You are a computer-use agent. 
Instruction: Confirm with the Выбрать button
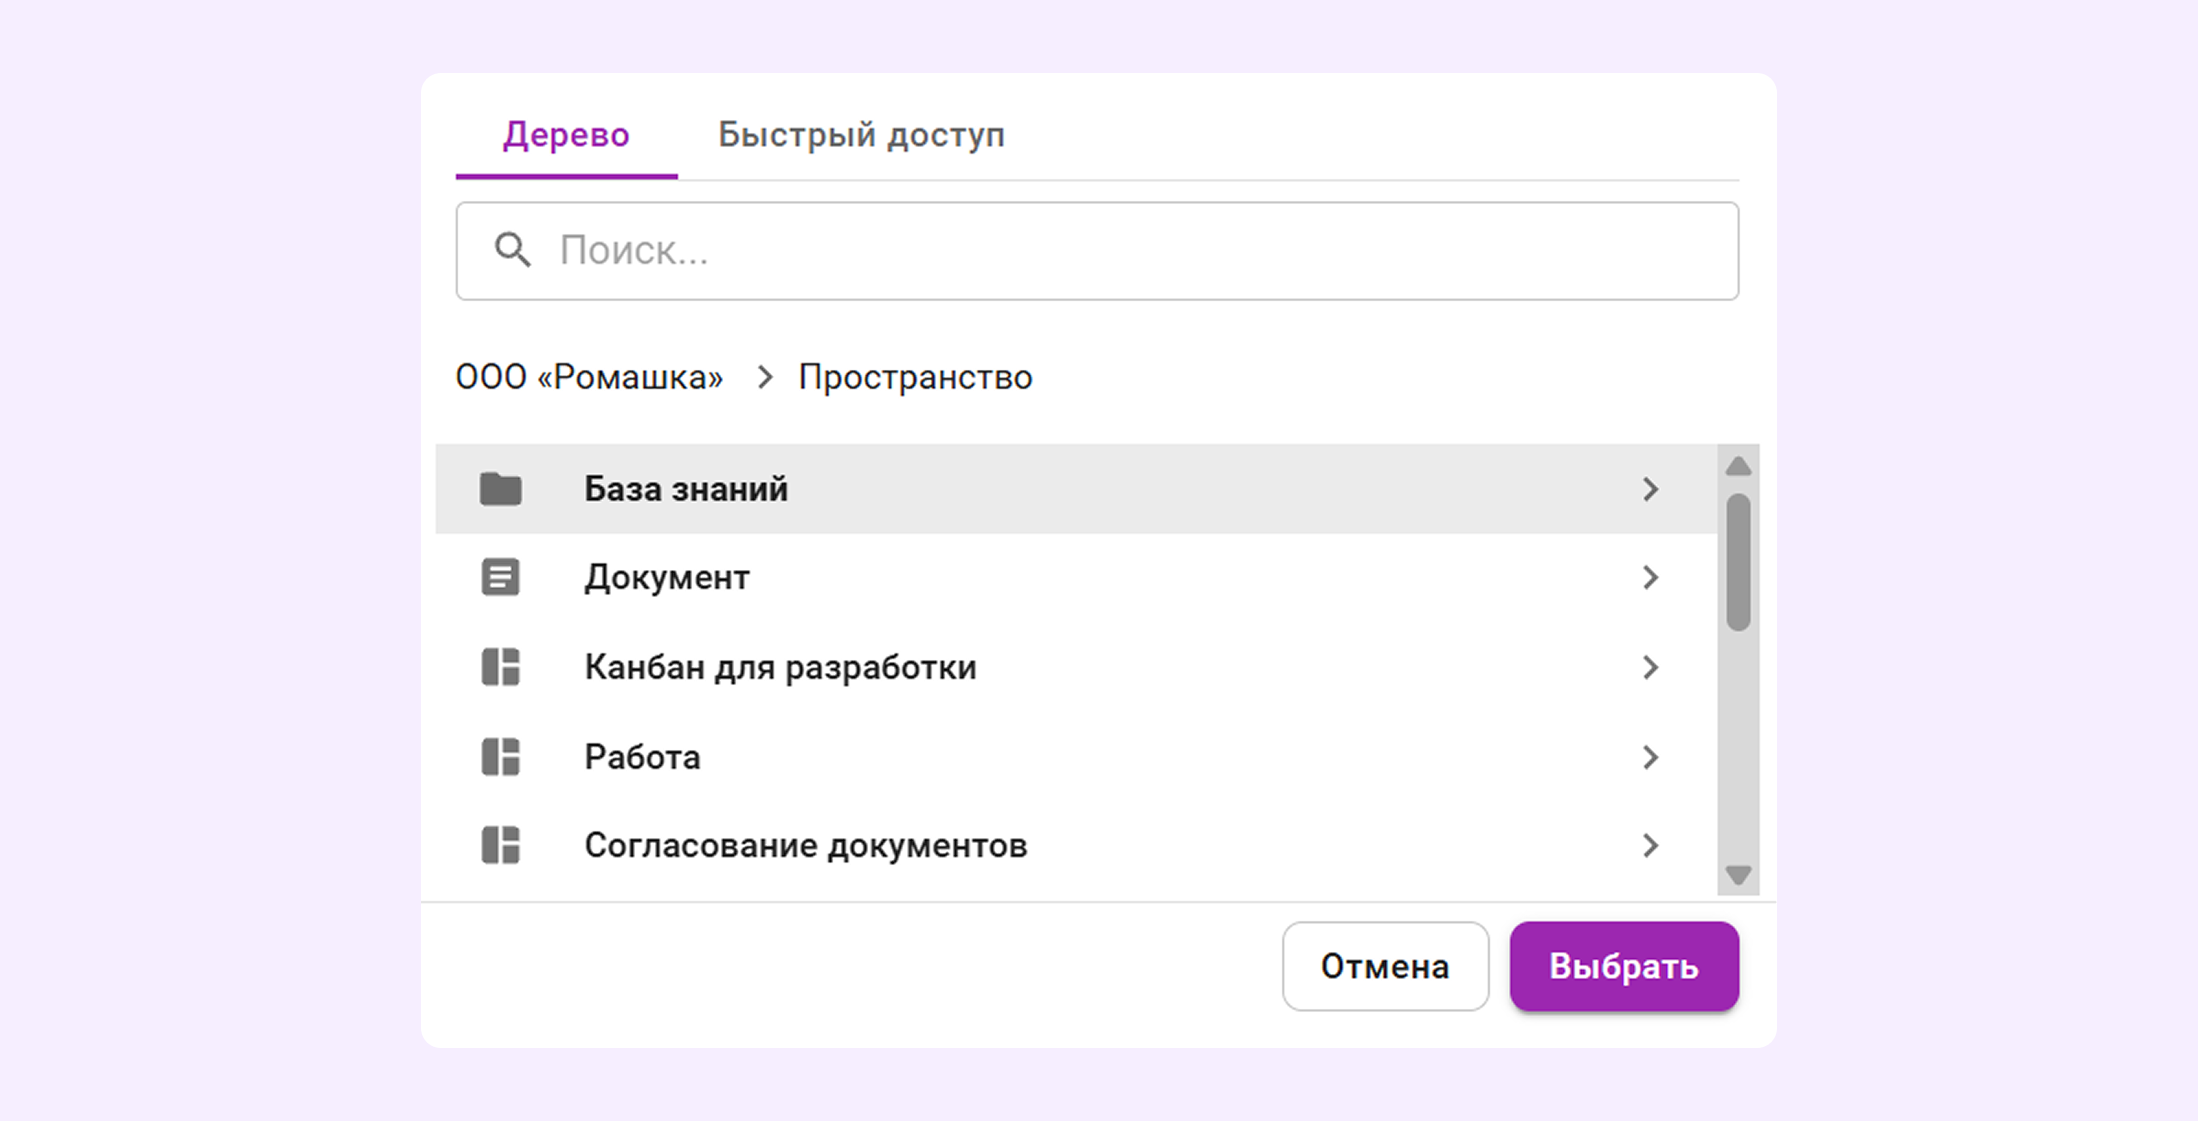1624,966
